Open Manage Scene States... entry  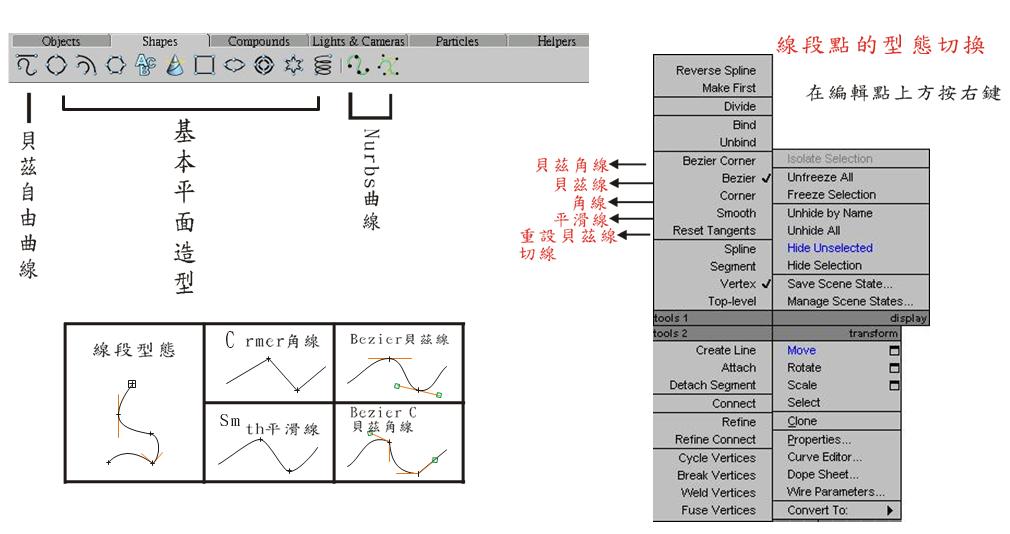click(x=851, y=301)
